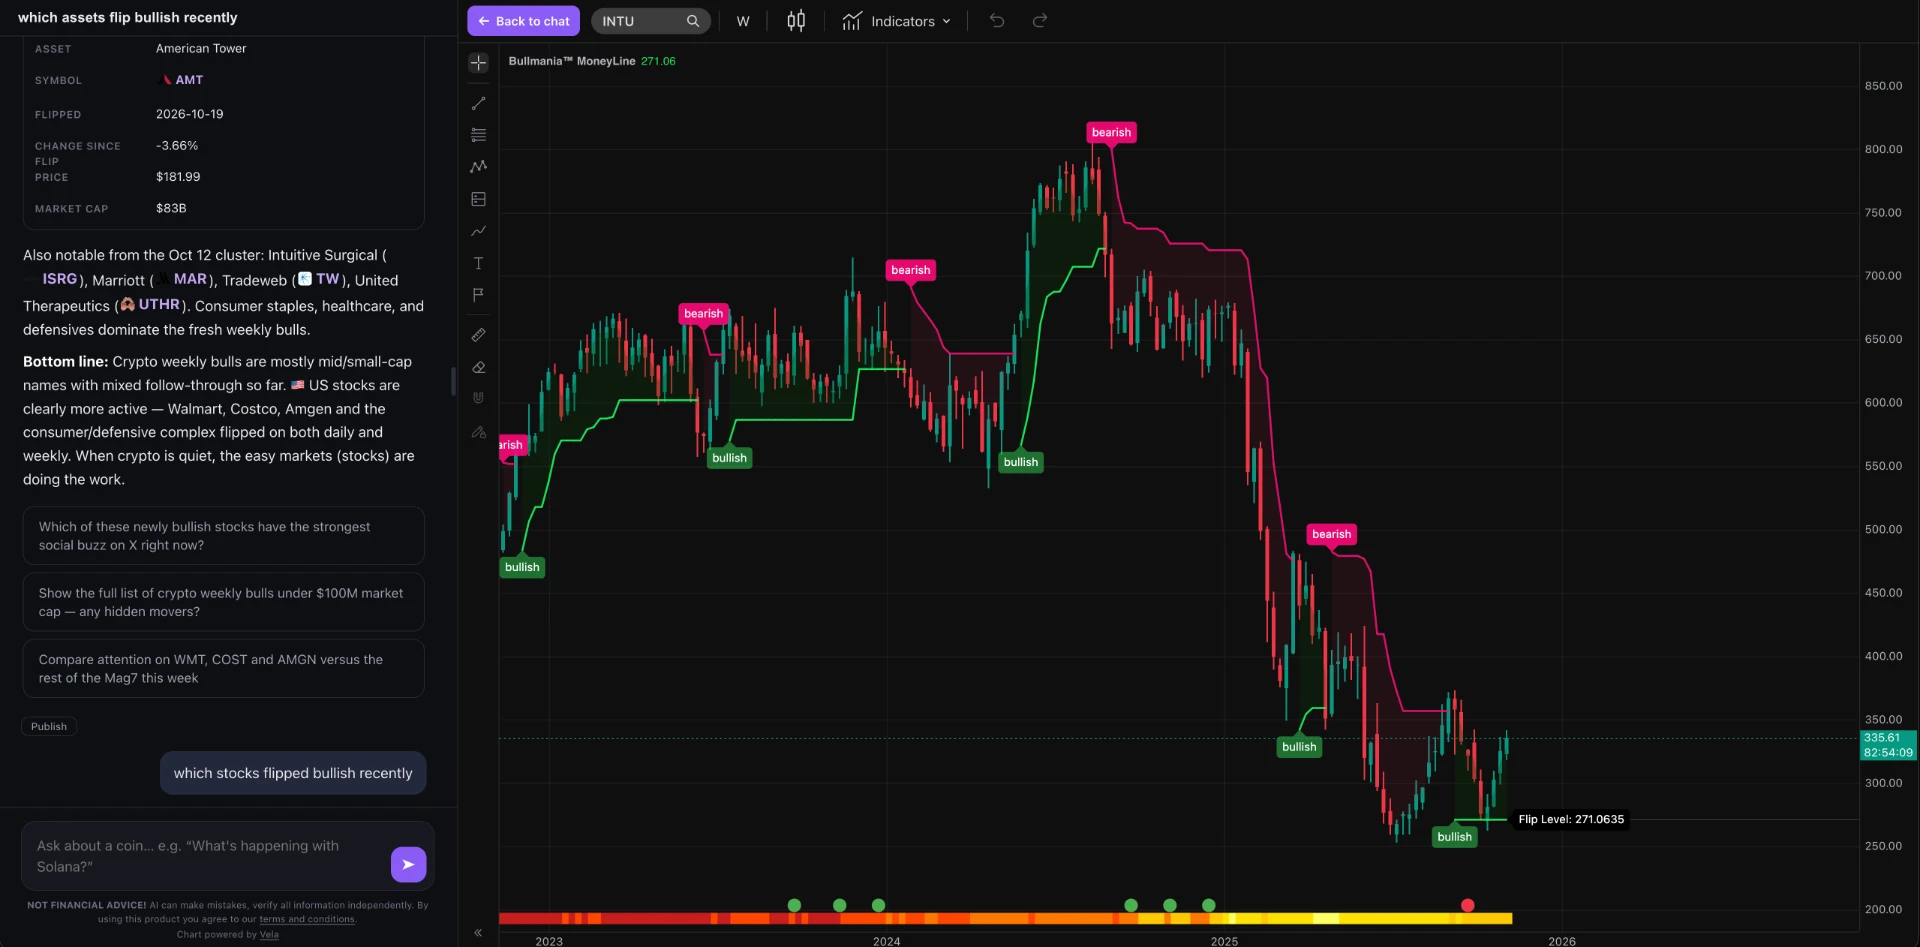This screenshot has height=947, width=1920.
Task: Choose the strongest social buzz suggestion
Action: tap(223, 536)
